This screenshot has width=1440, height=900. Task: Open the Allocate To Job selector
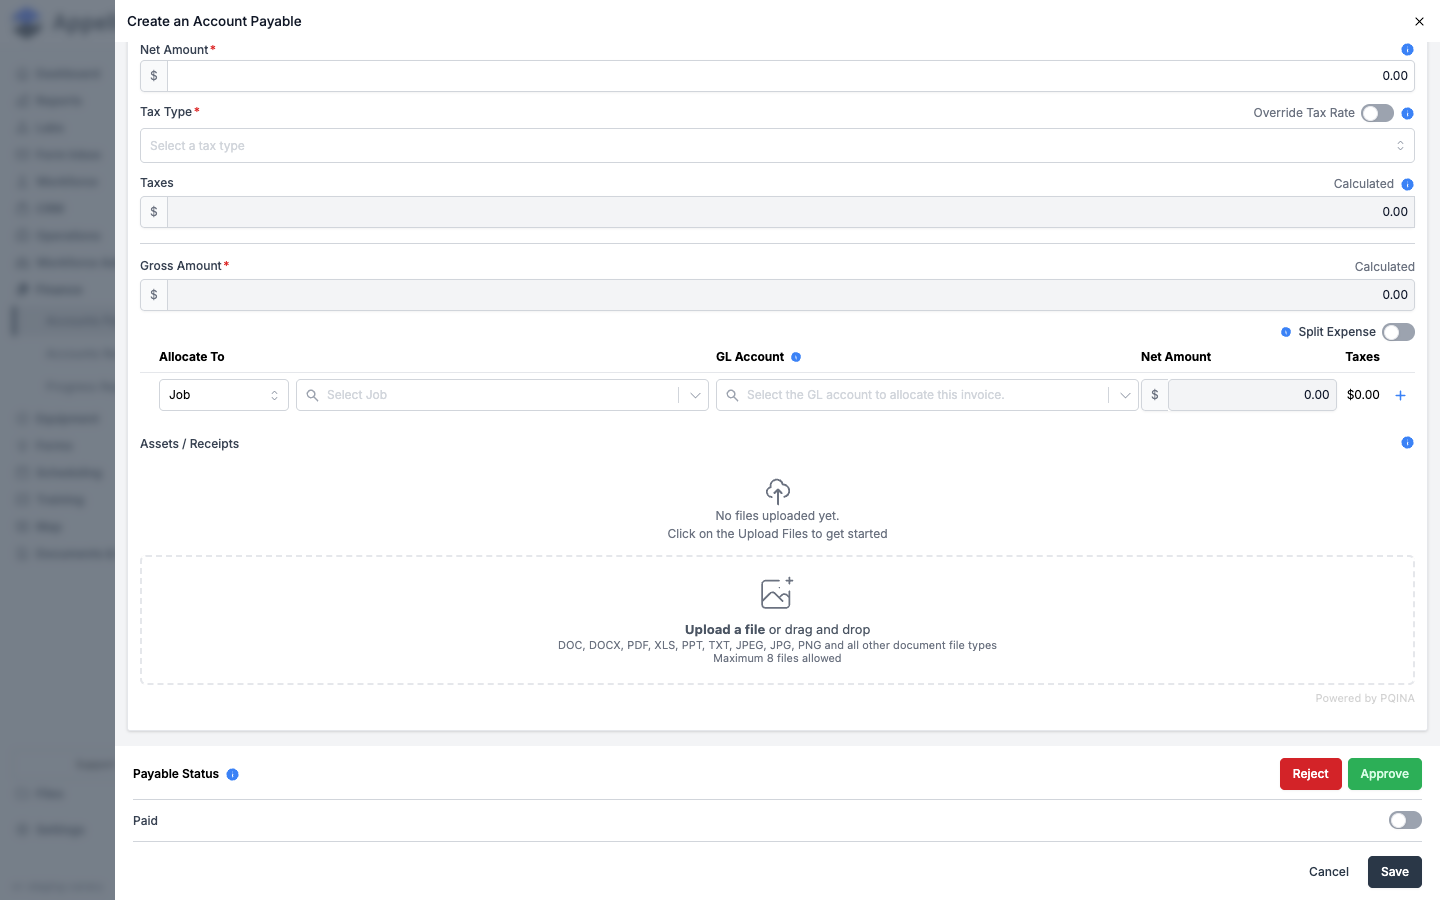224,395
